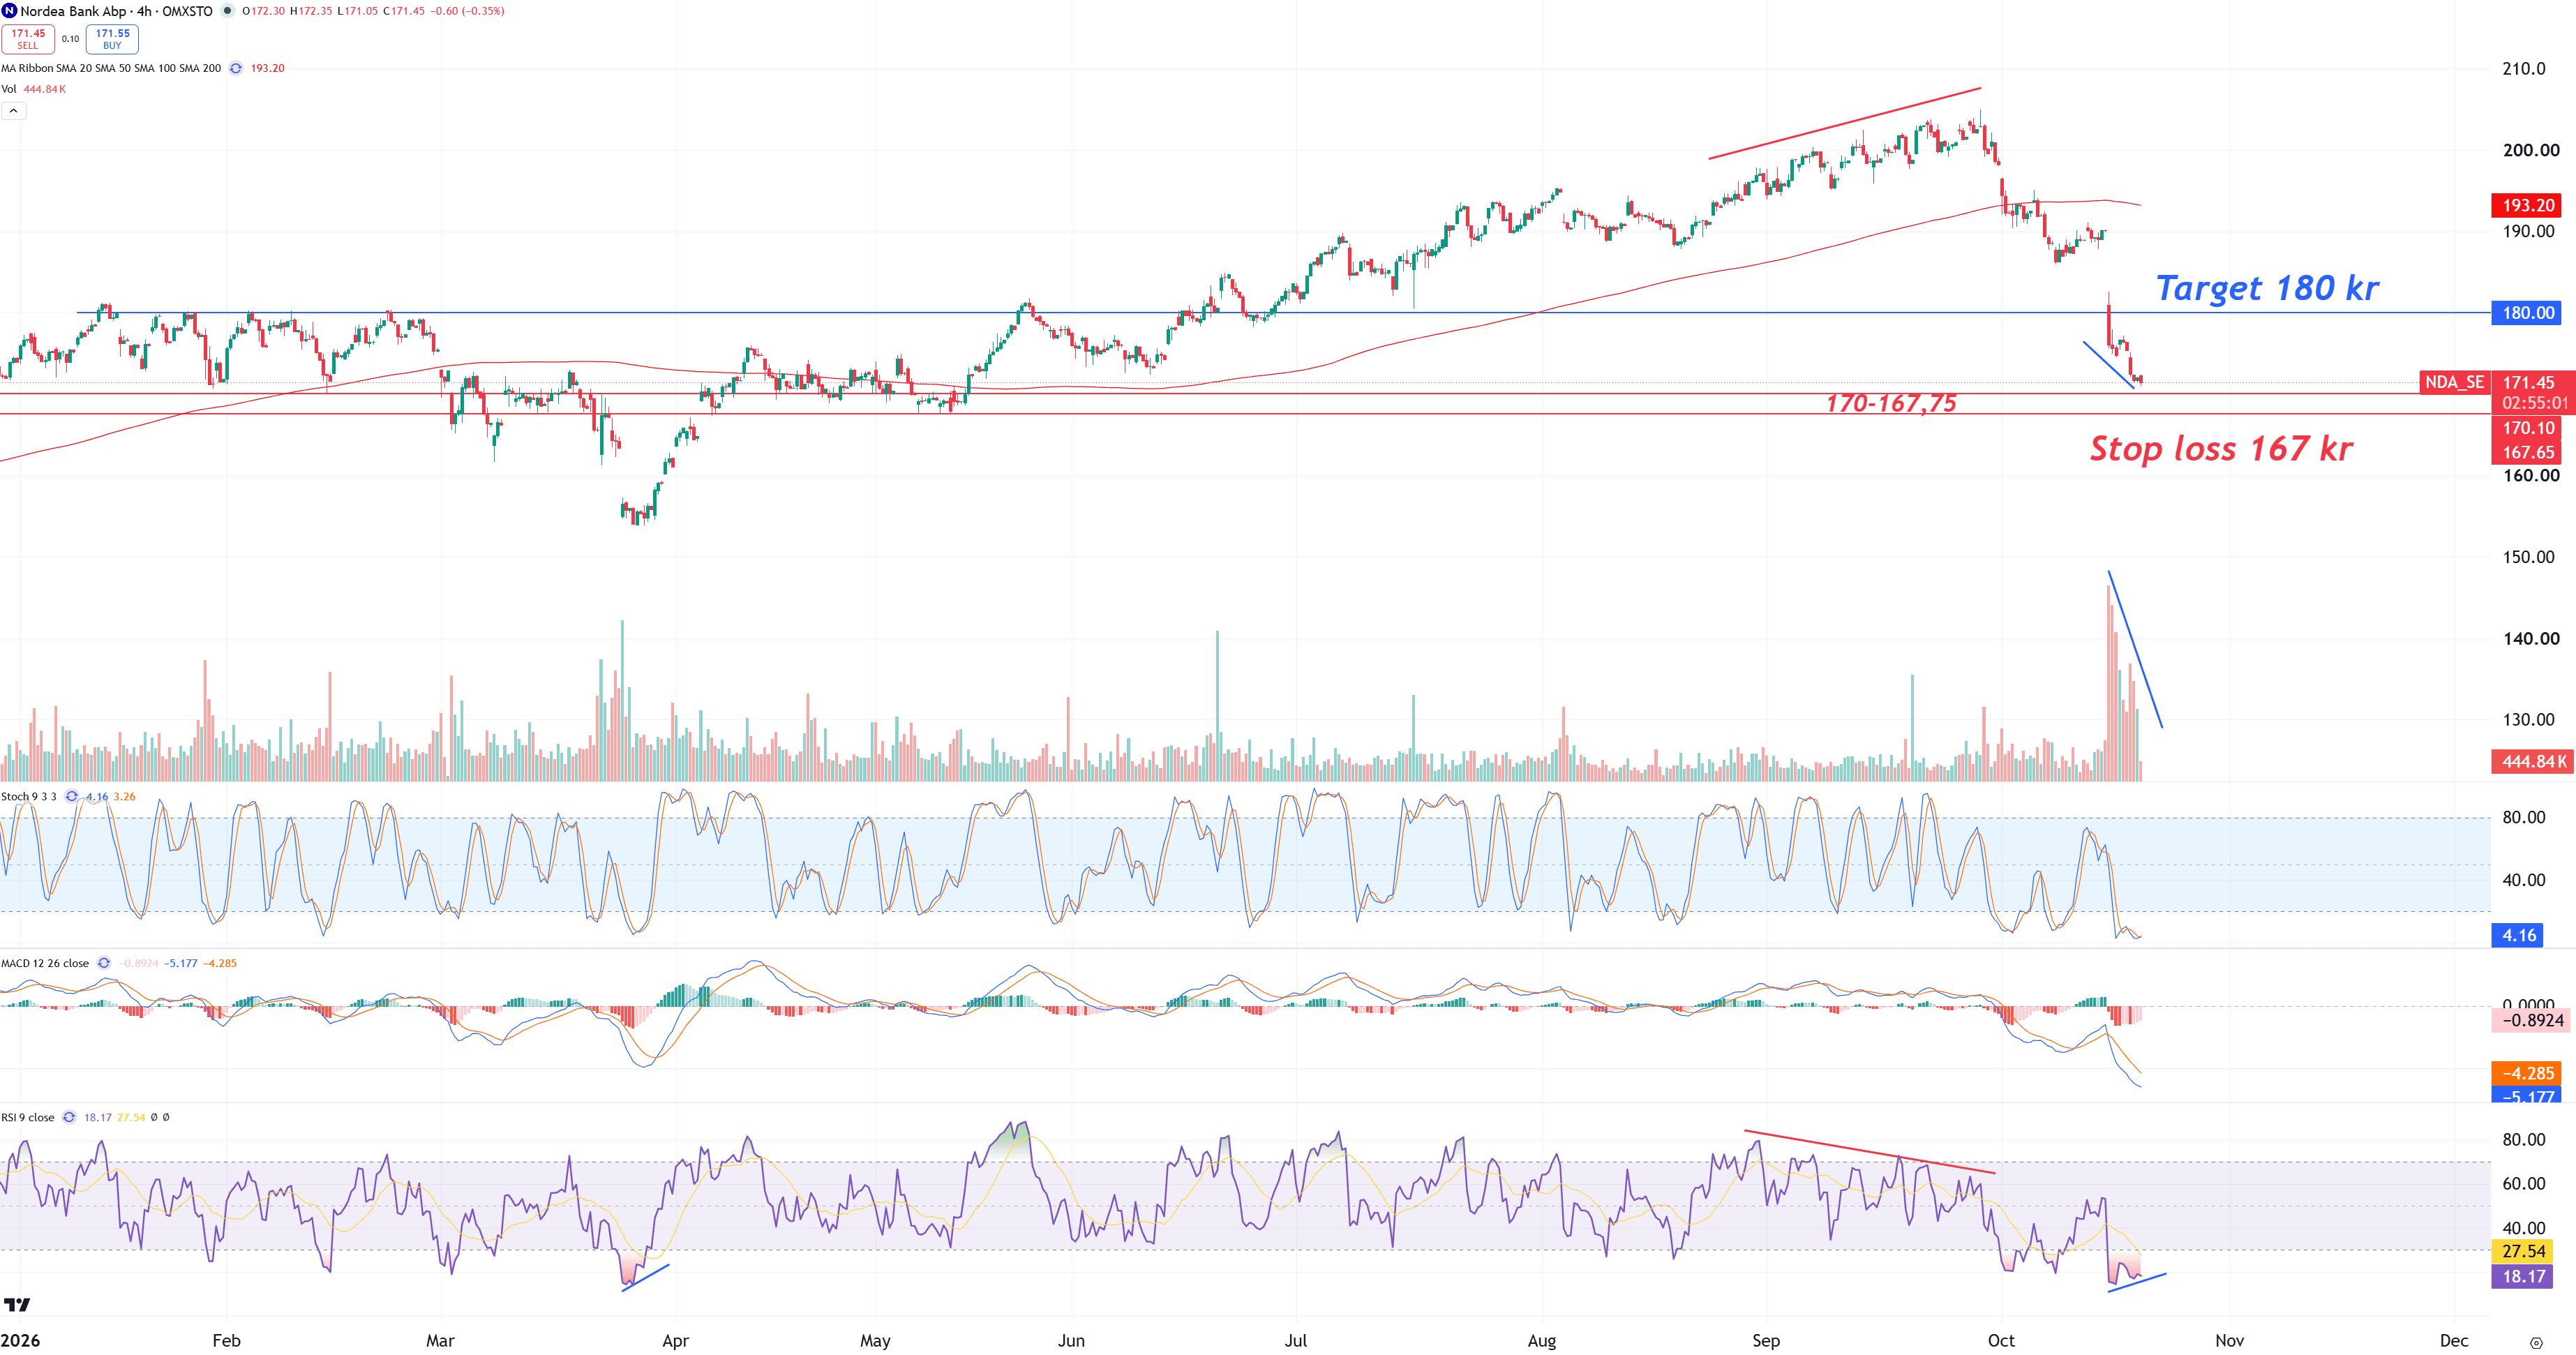
Task: Click the Oct label on time axis
Action: pyautogui.click(x=2001, y=1340)
